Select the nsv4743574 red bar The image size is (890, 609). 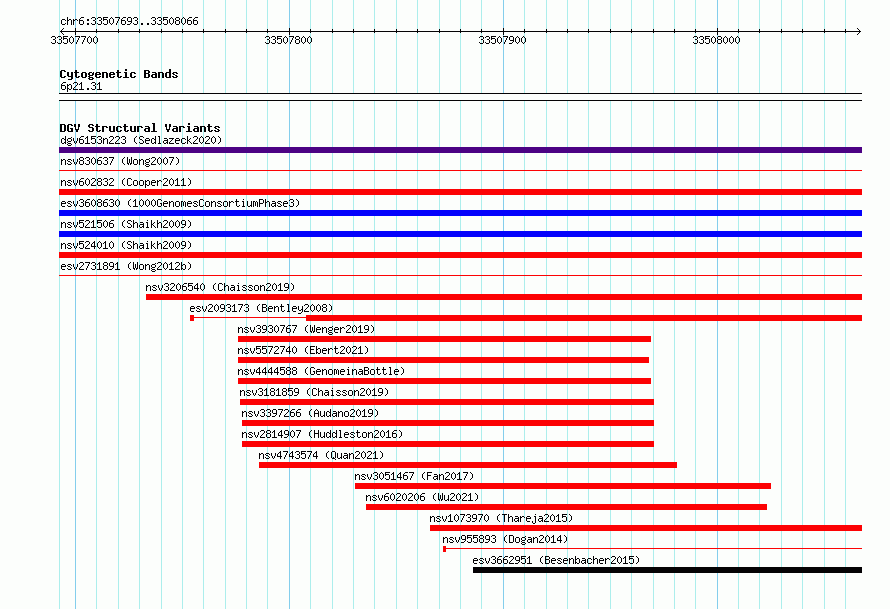pos(468,465)
